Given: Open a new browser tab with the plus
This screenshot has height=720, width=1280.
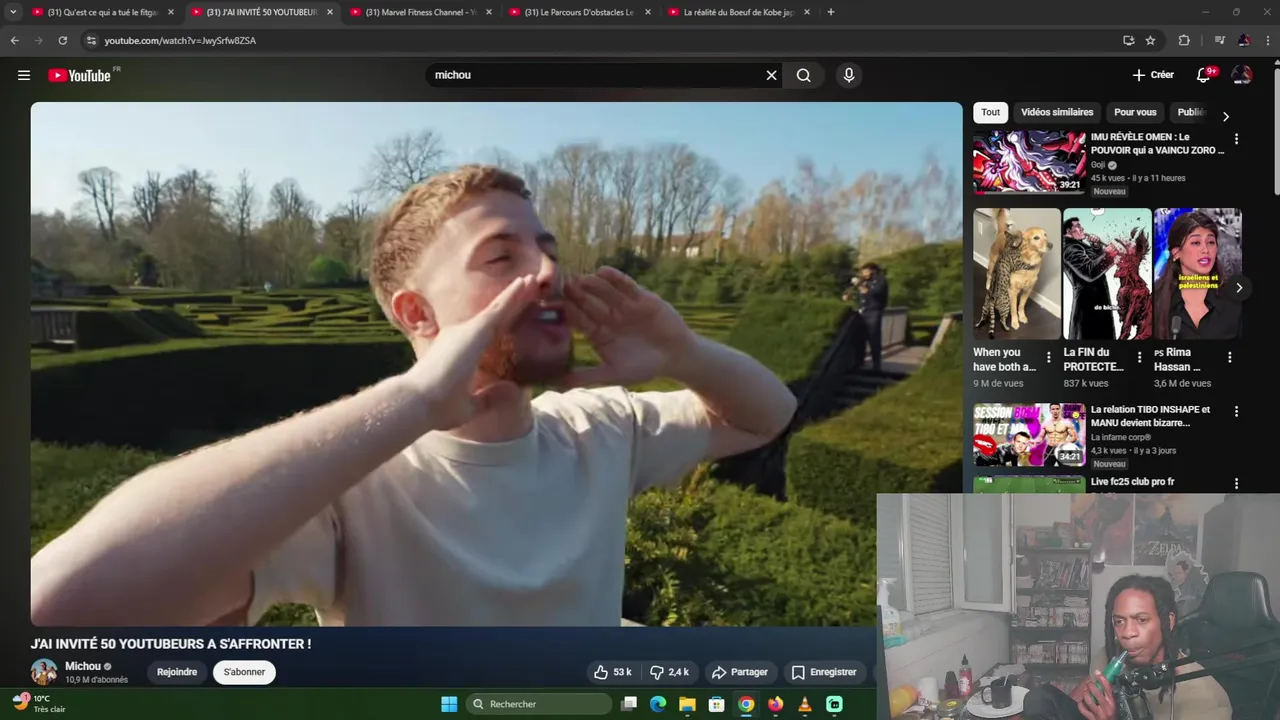Looking at the screenshot, I should click(830, 12).
